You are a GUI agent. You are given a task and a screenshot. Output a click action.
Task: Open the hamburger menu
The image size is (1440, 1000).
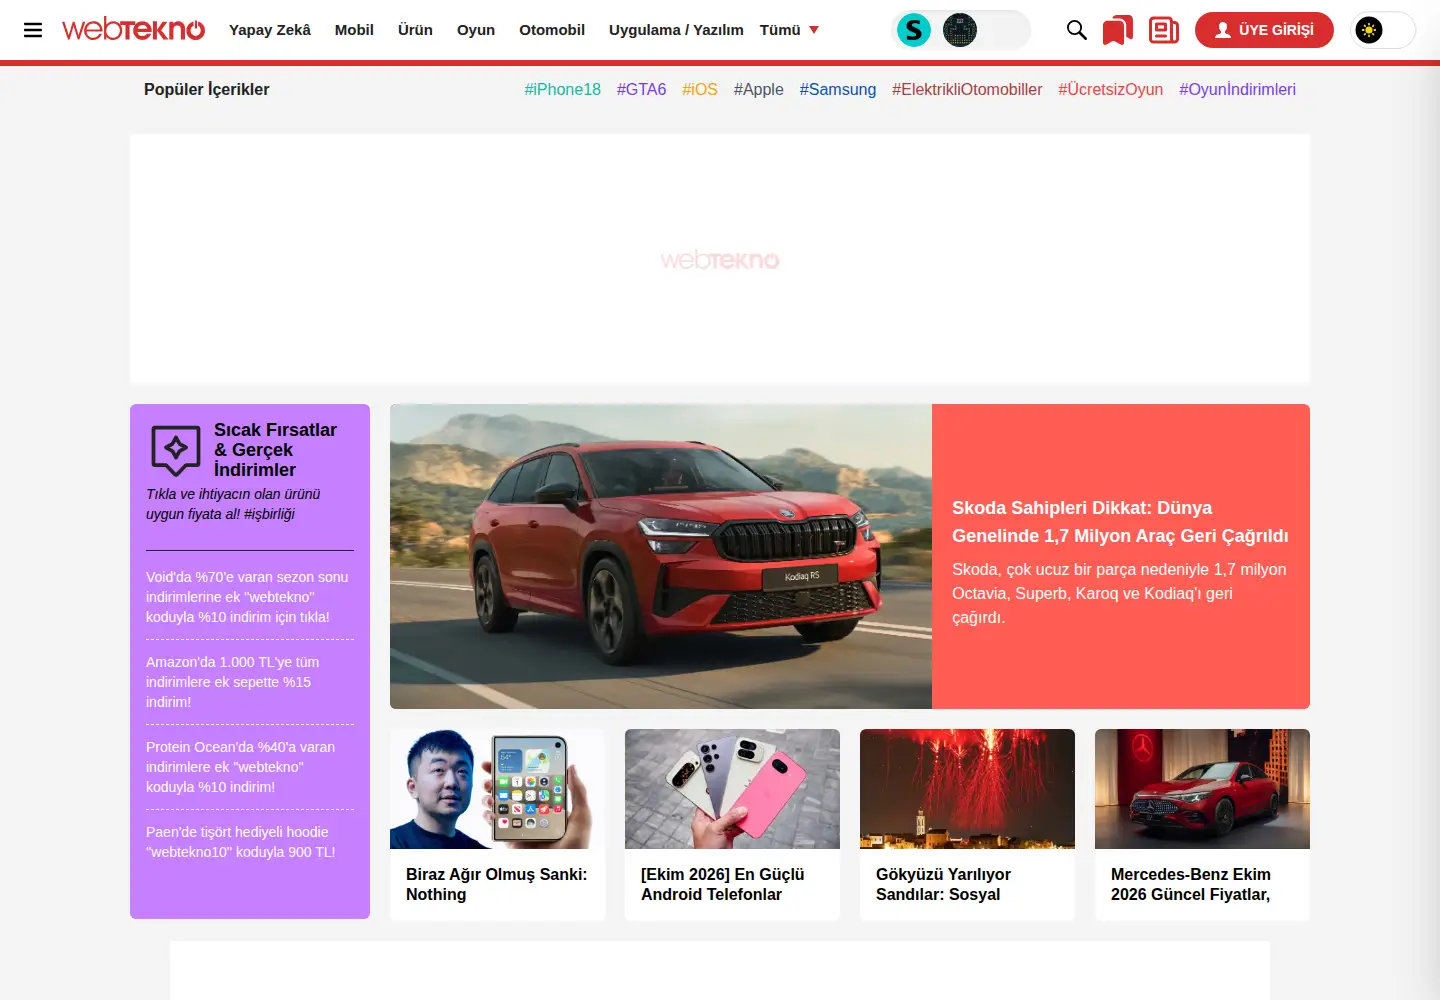pyautogui.click(x=33, y=30)
